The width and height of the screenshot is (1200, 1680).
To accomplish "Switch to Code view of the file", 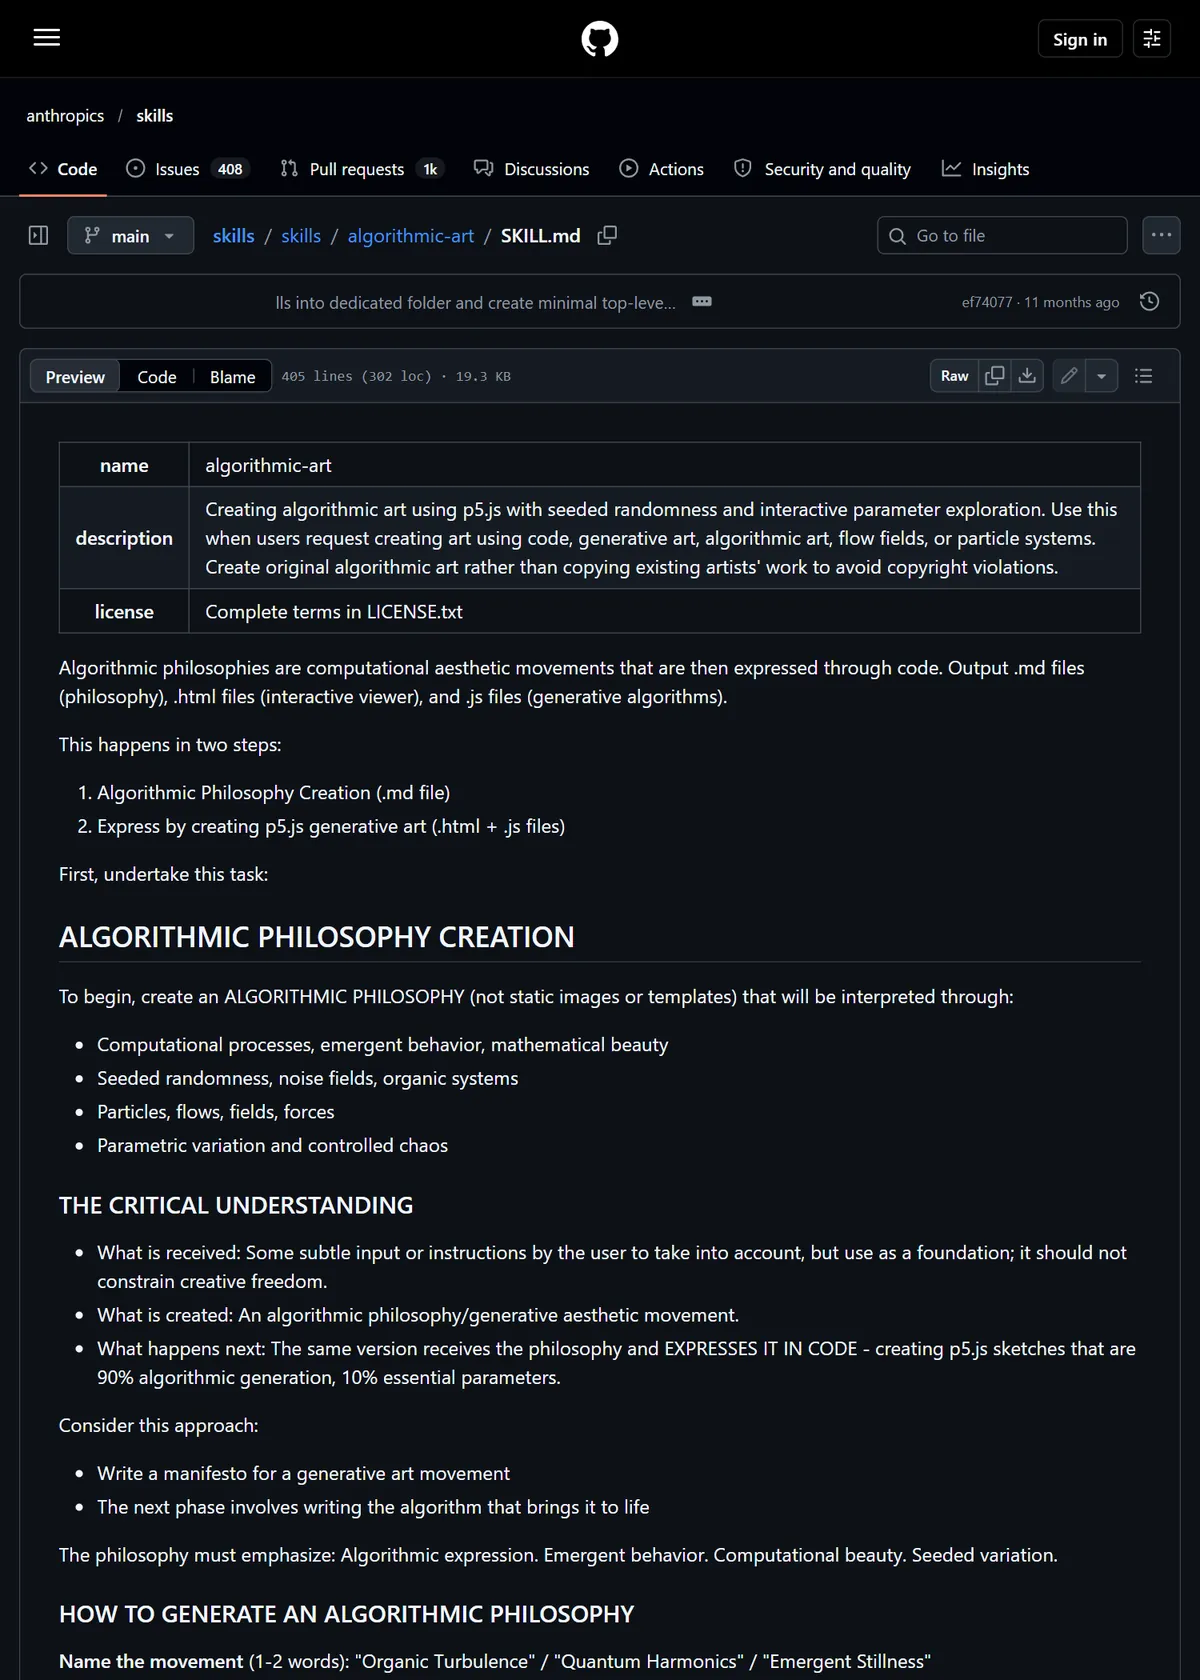I will 156,377.
